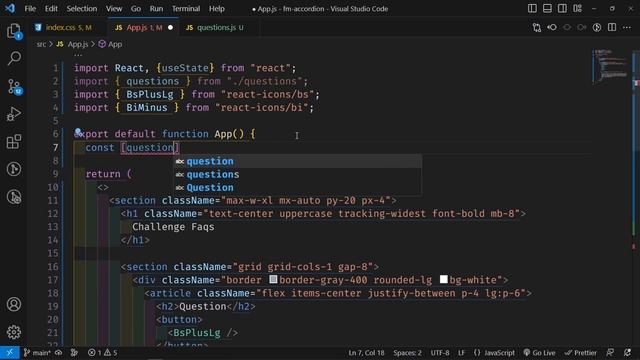Open the Run menu
Screen dimensions: 640x360
coord(156,9)
